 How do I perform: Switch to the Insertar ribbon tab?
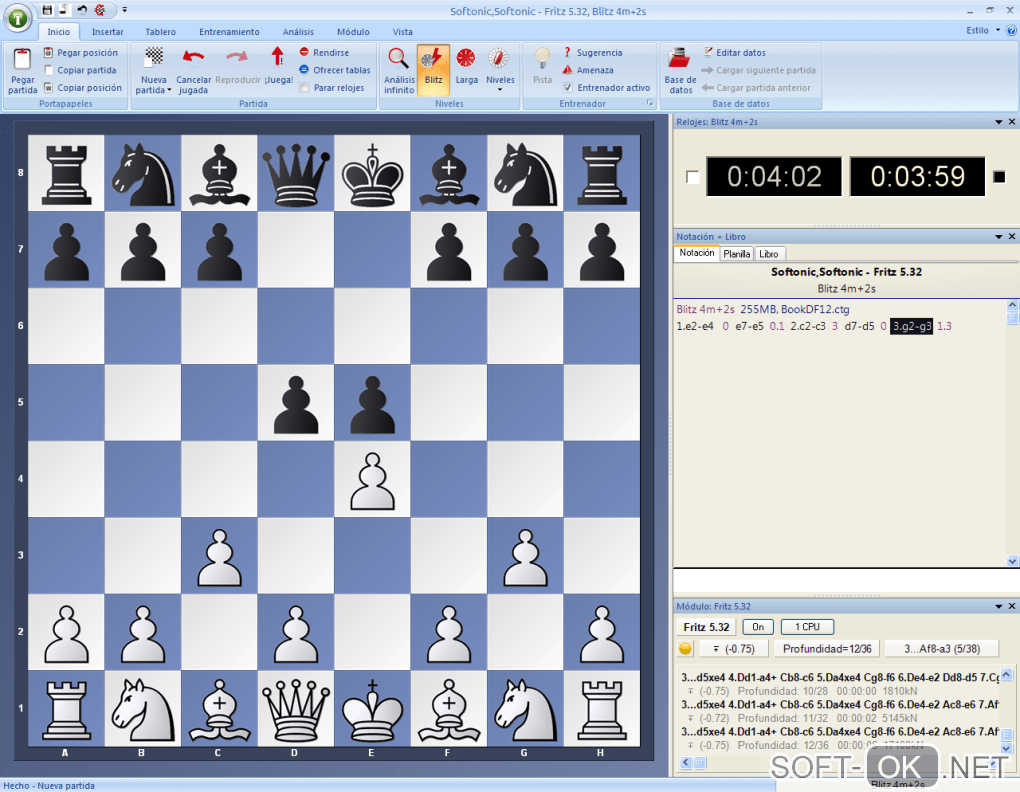coord(107,32)
